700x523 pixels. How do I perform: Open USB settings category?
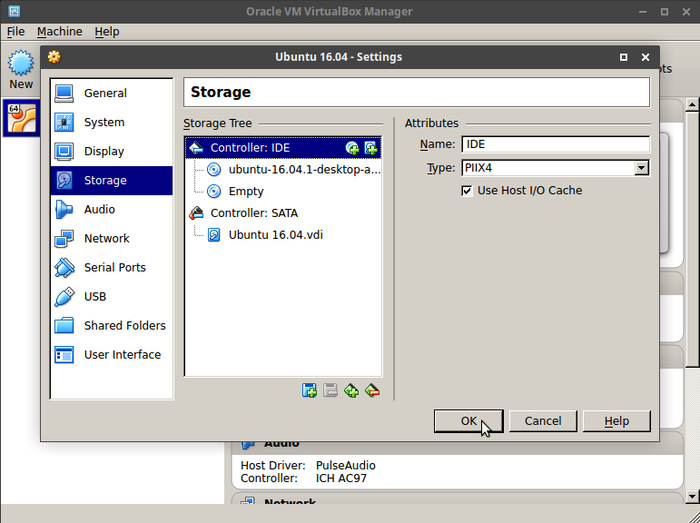[x=111, y=296]
